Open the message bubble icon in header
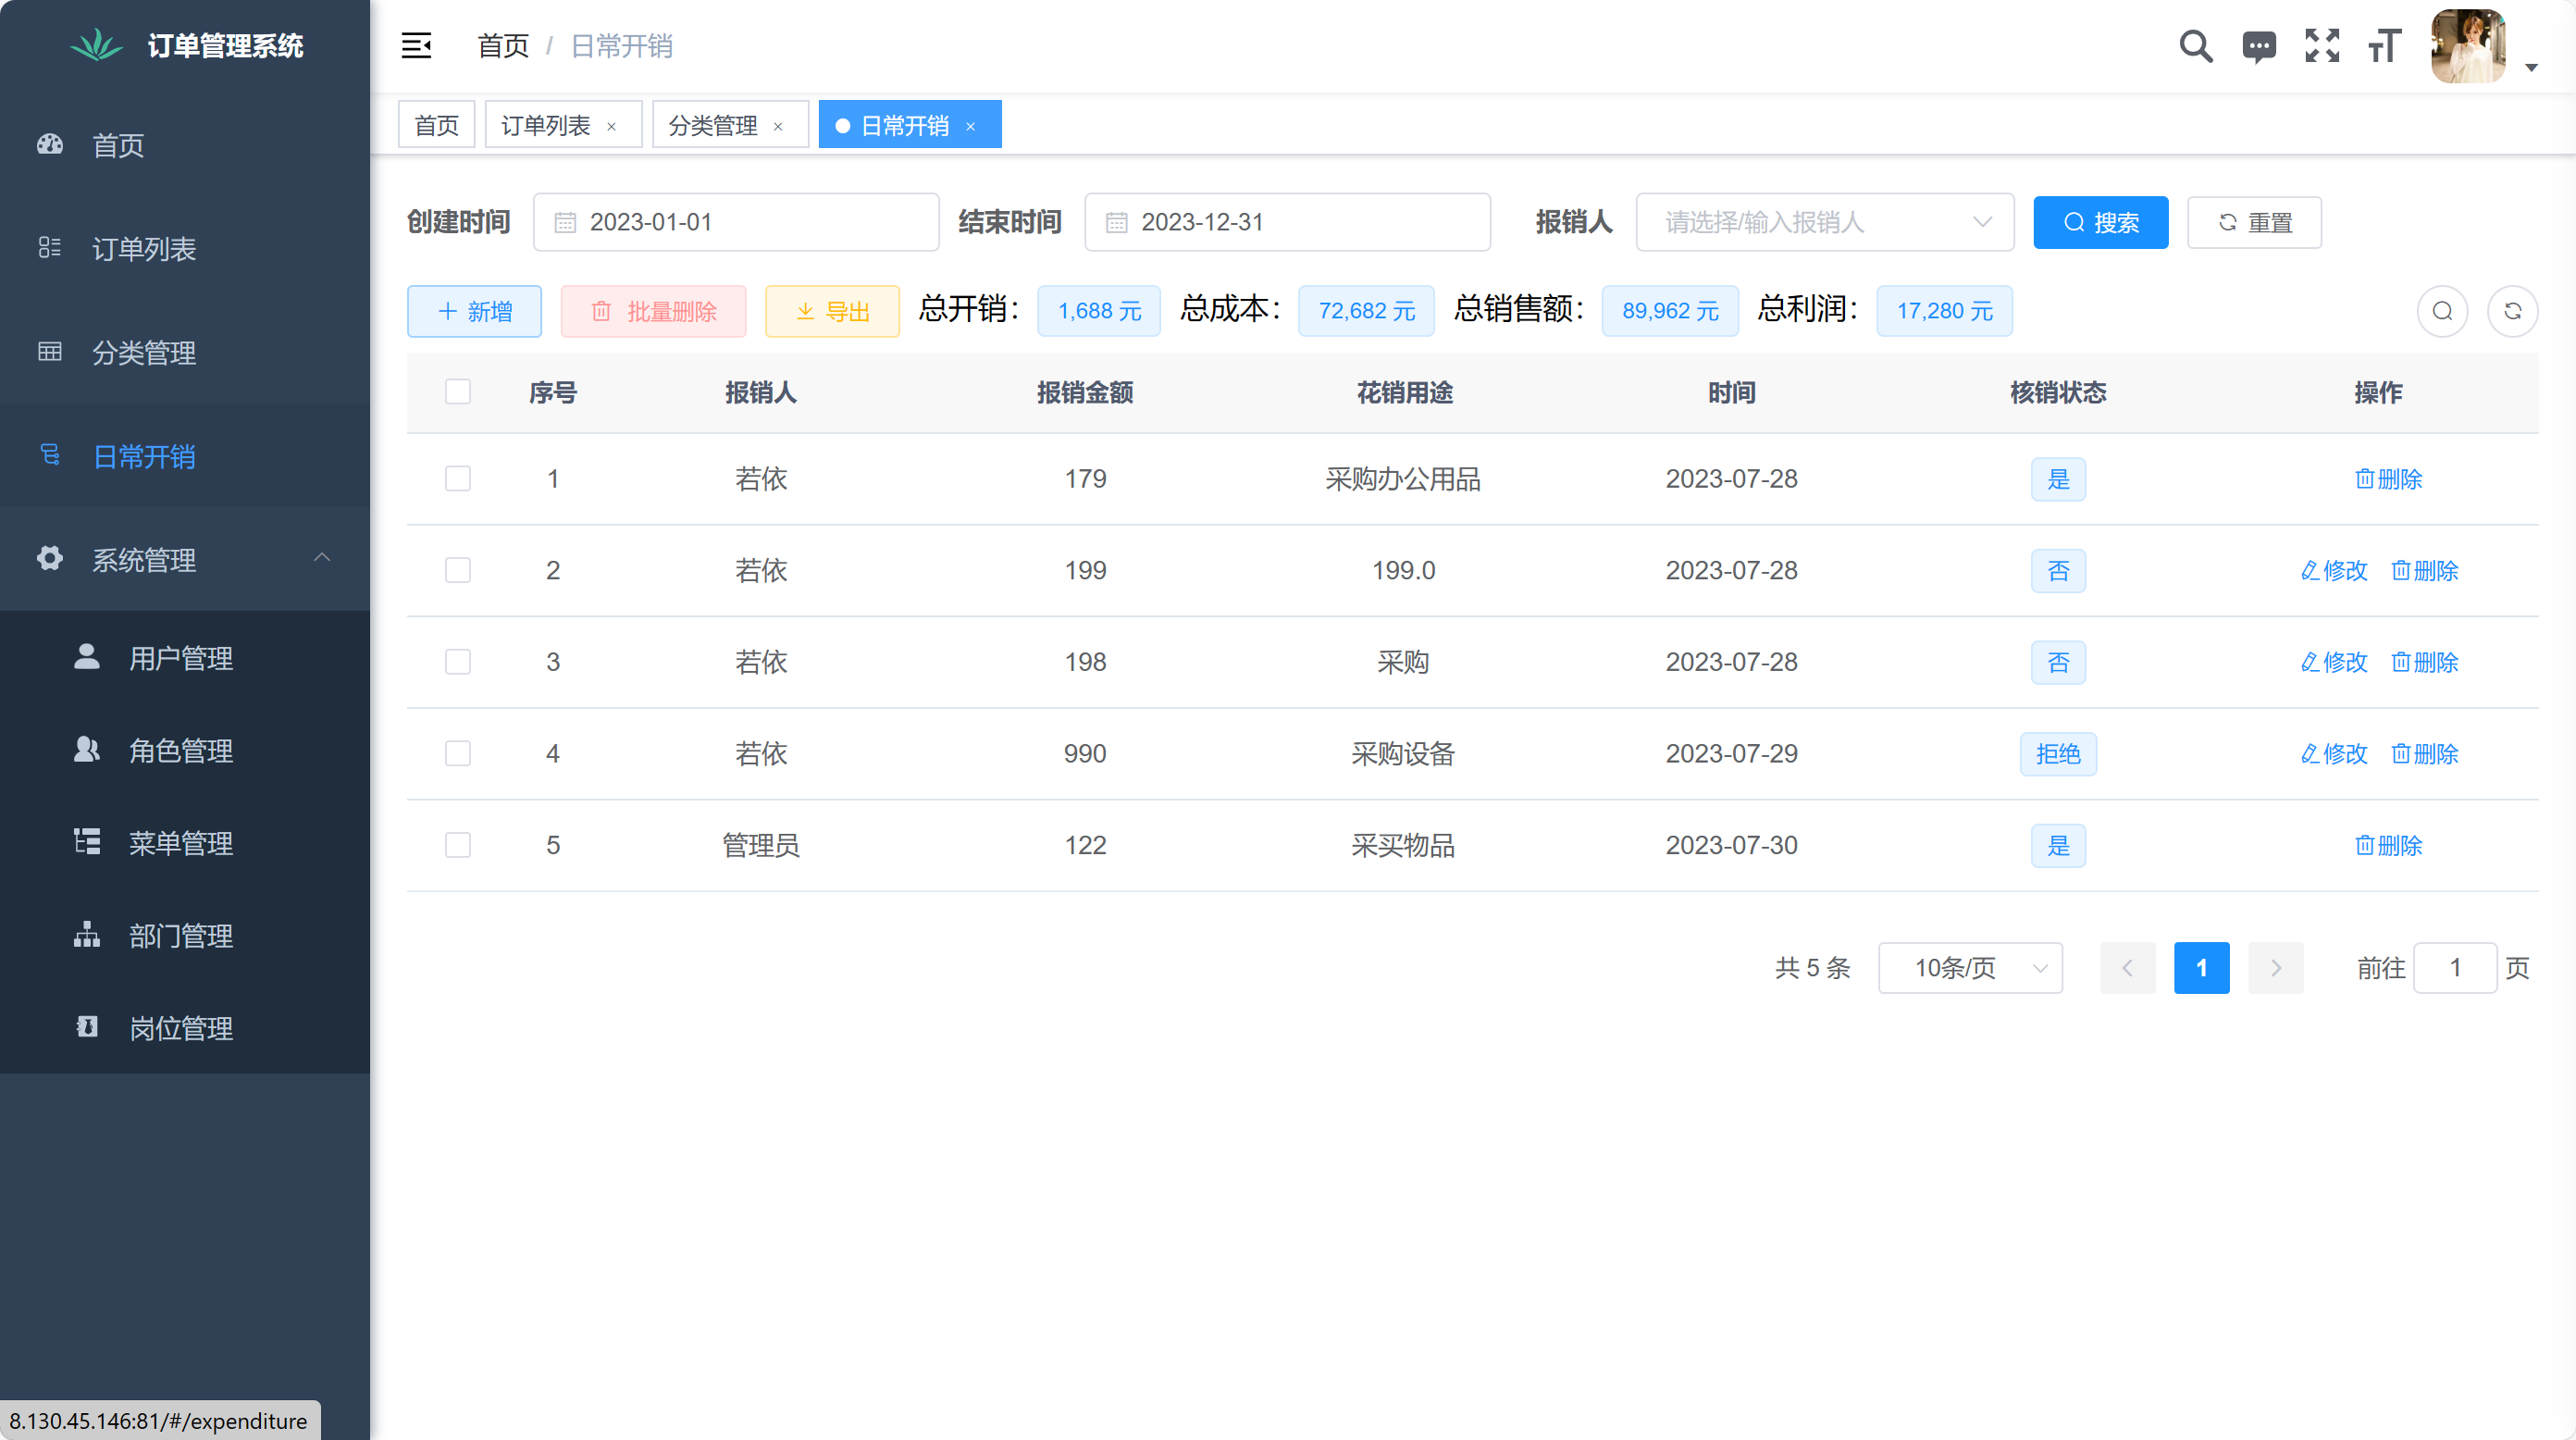This screenshot has width=2576, height=1440. tap(2259, 46)
